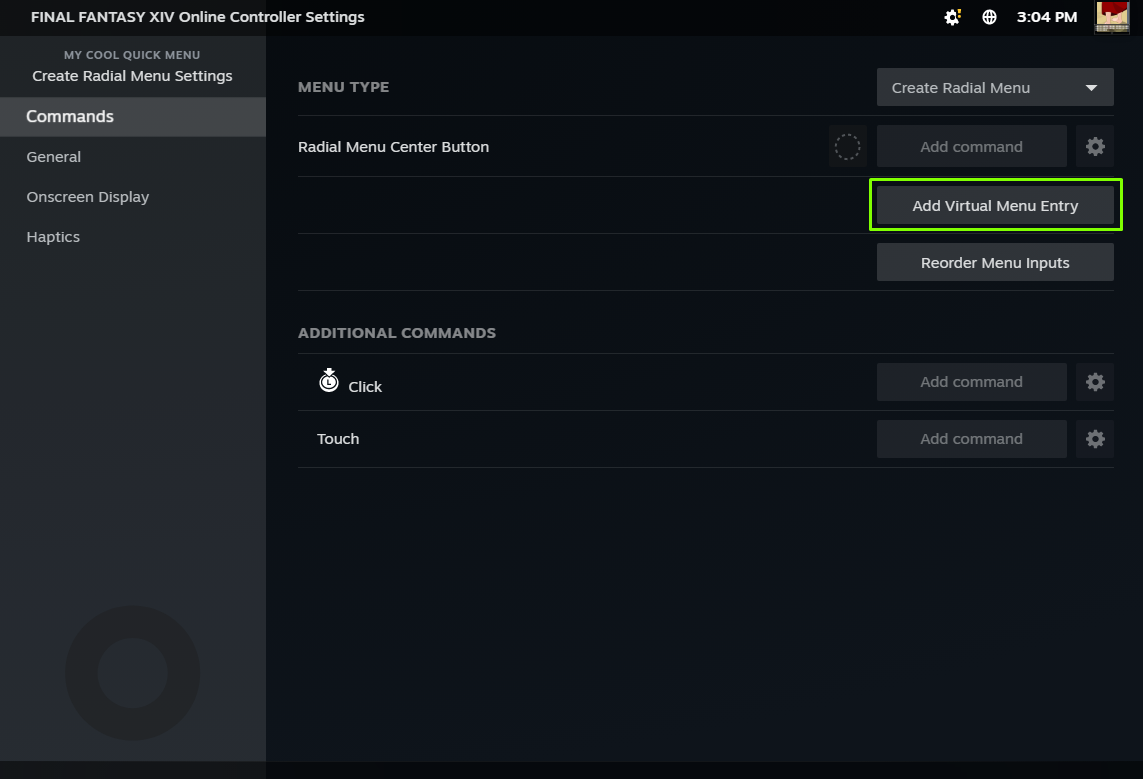The image size is (1143, 779).
Task: Open gear settings for Click command
Action: pos(1095,382)
